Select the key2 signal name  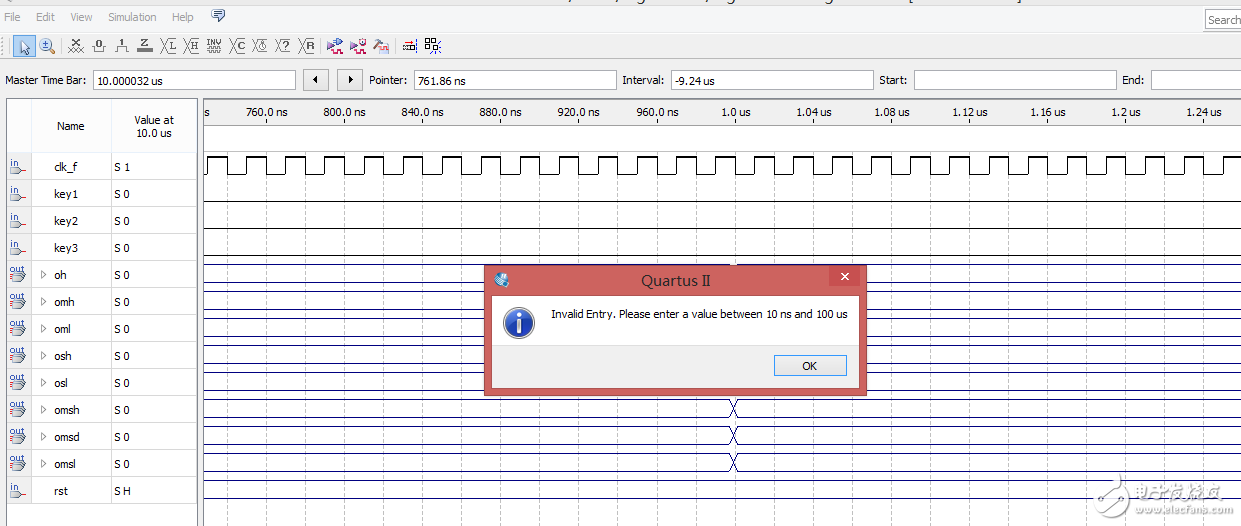click(x=66, y=221)
